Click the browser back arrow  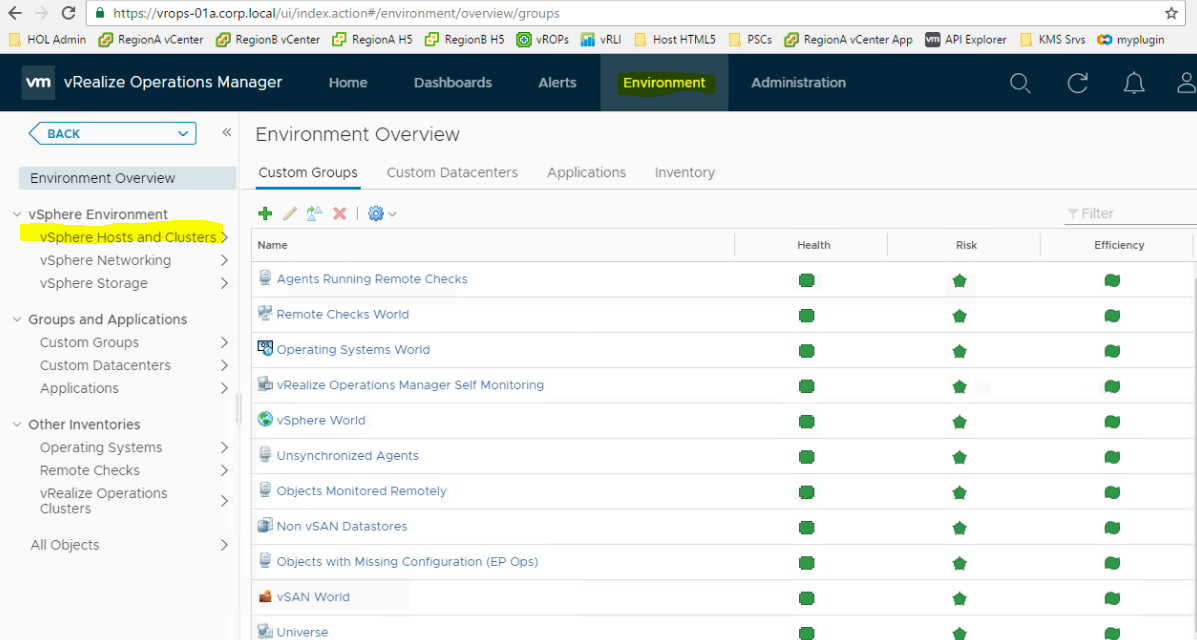point(15,13)
